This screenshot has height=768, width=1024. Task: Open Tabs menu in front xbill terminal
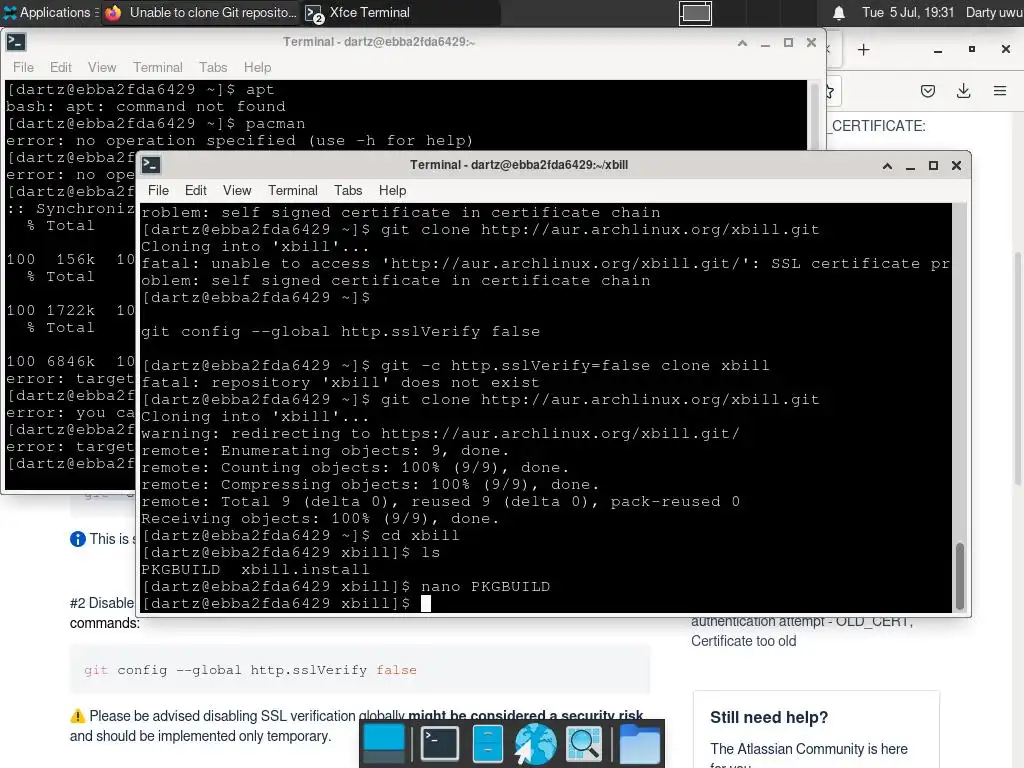[348, 190]
